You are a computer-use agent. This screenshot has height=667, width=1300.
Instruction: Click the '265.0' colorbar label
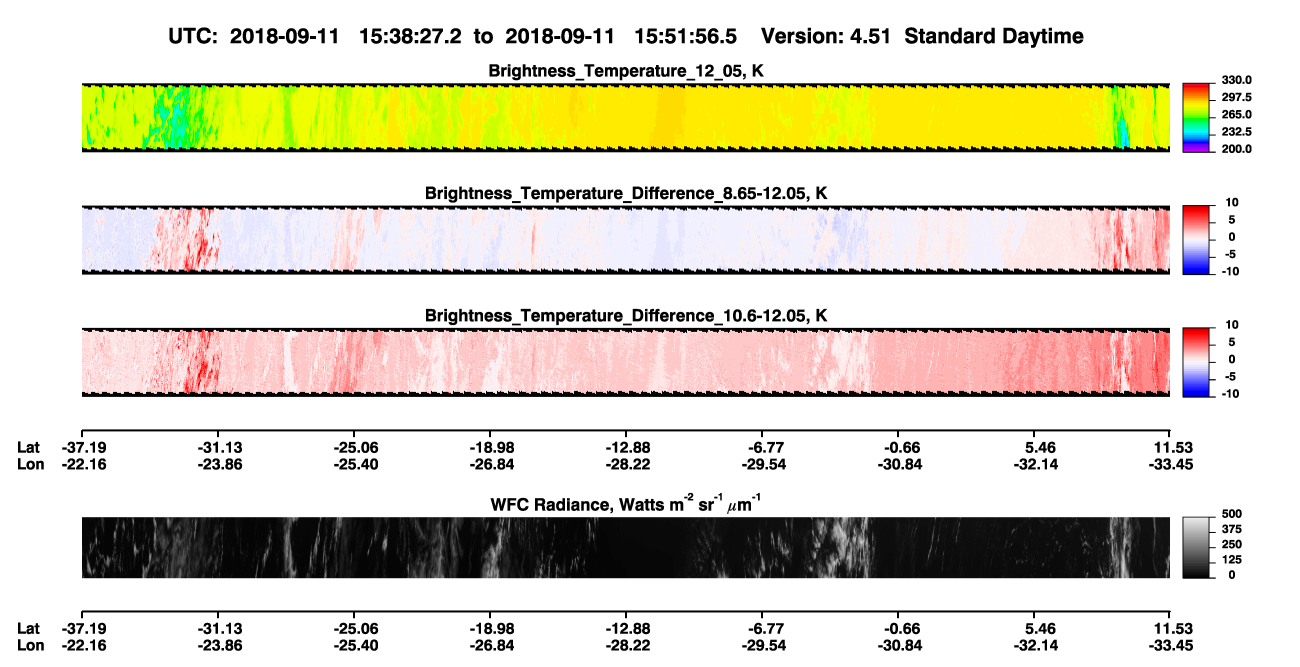tap(1238, 114)
